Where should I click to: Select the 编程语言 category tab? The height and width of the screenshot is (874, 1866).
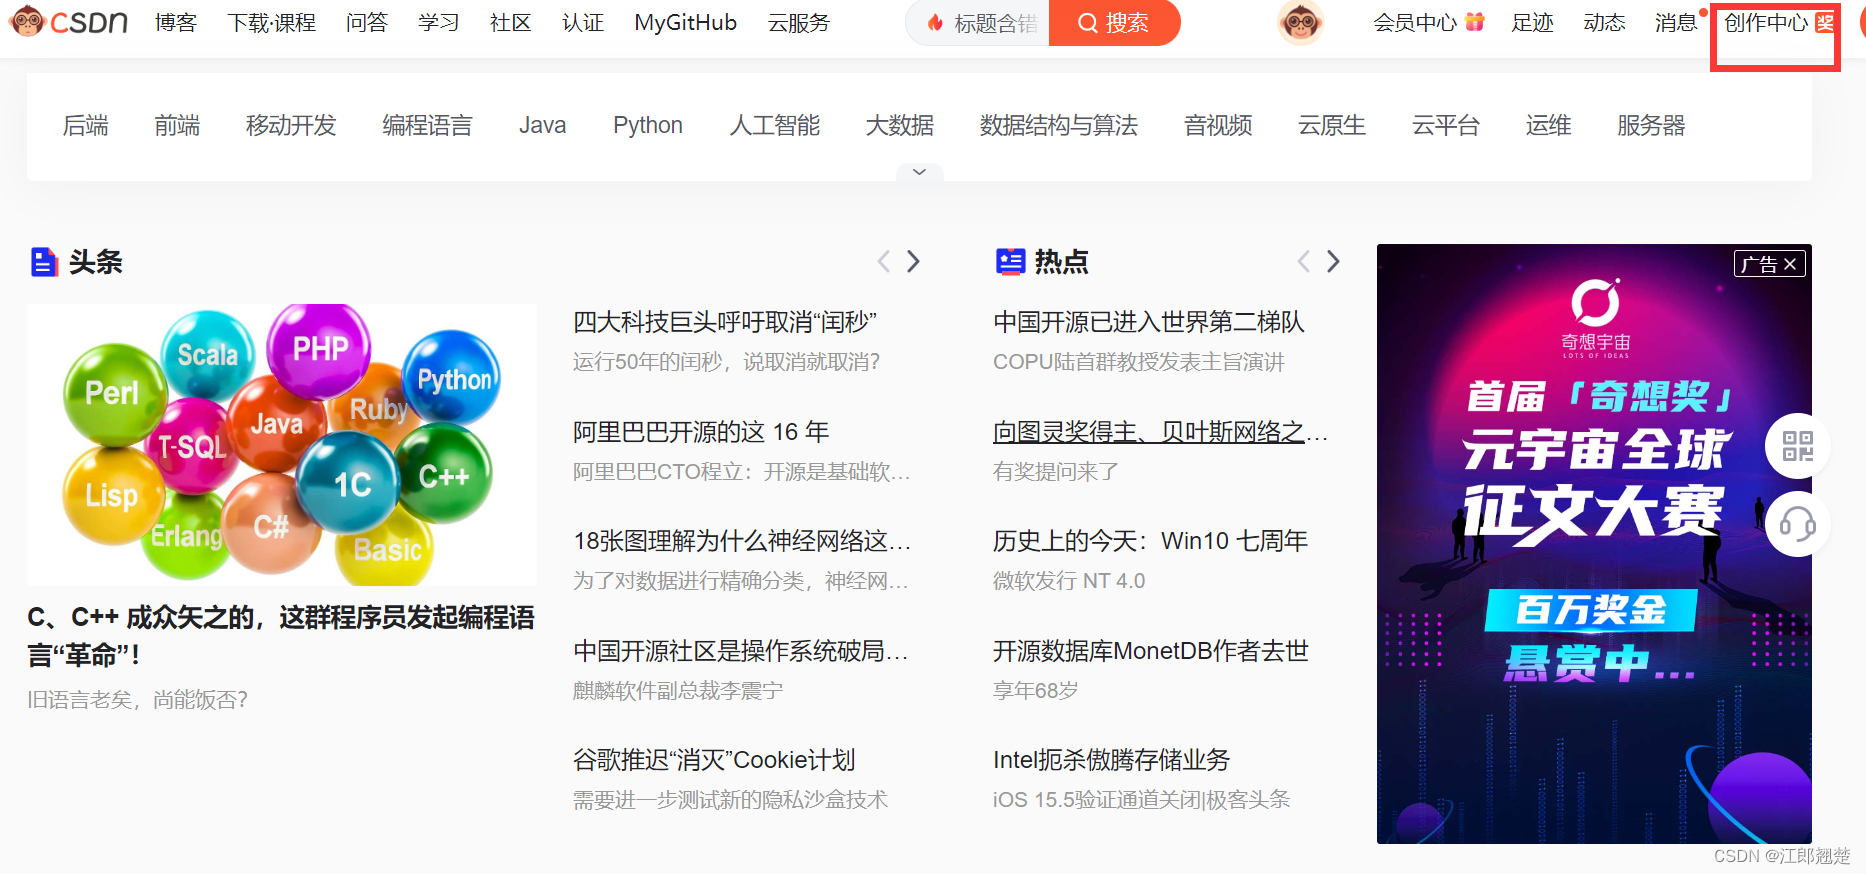click(427, 125)
